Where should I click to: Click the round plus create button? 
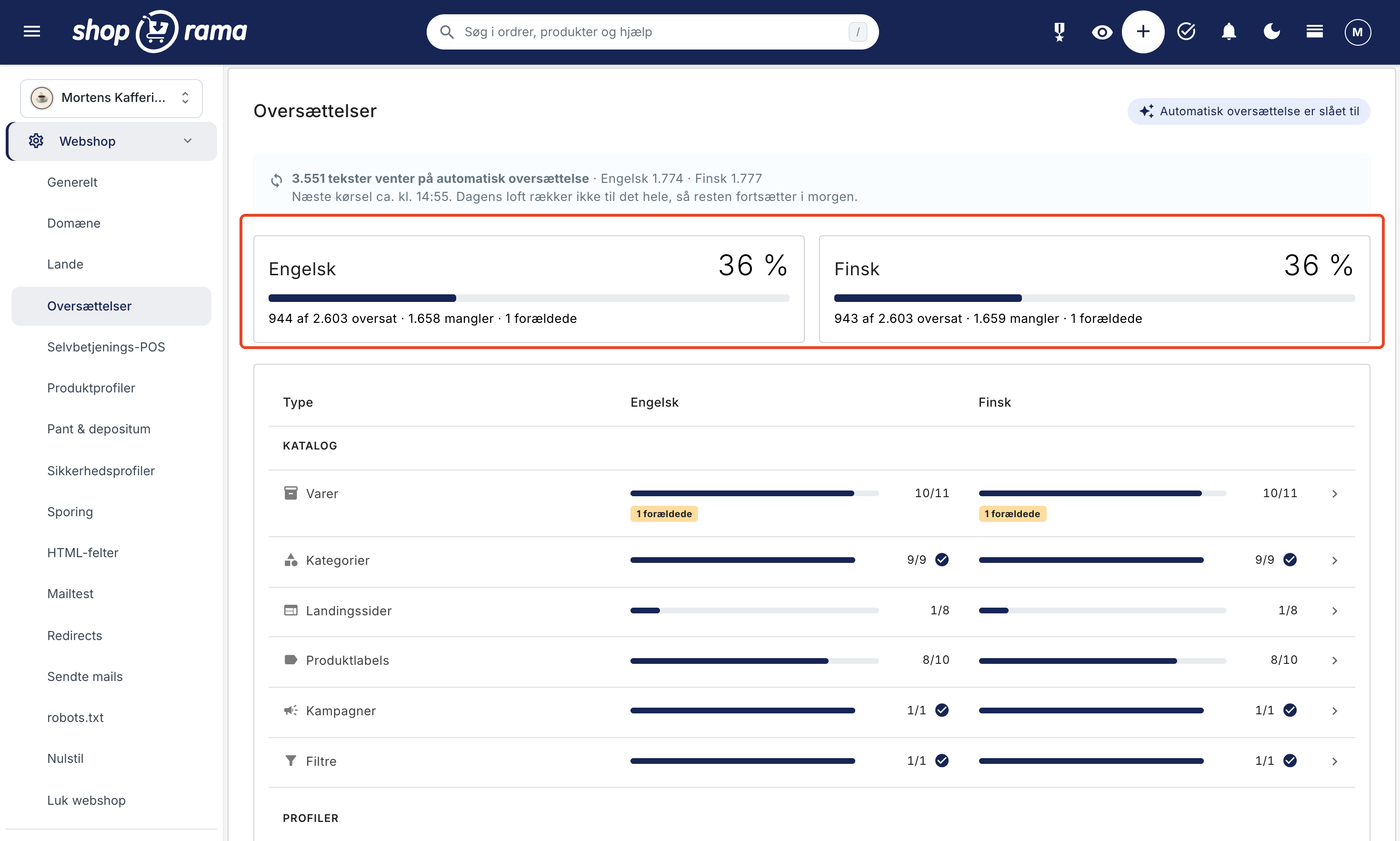(x=1143, y=32)
